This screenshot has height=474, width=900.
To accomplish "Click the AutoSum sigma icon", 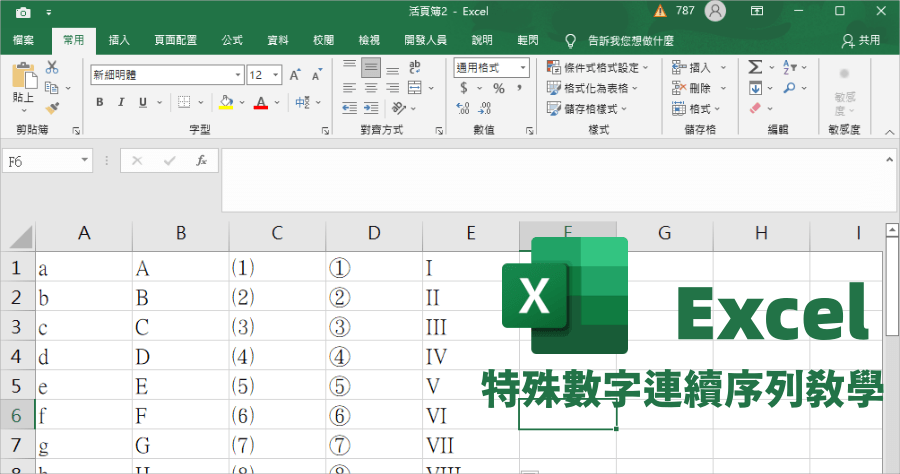I will click(755, 67).
